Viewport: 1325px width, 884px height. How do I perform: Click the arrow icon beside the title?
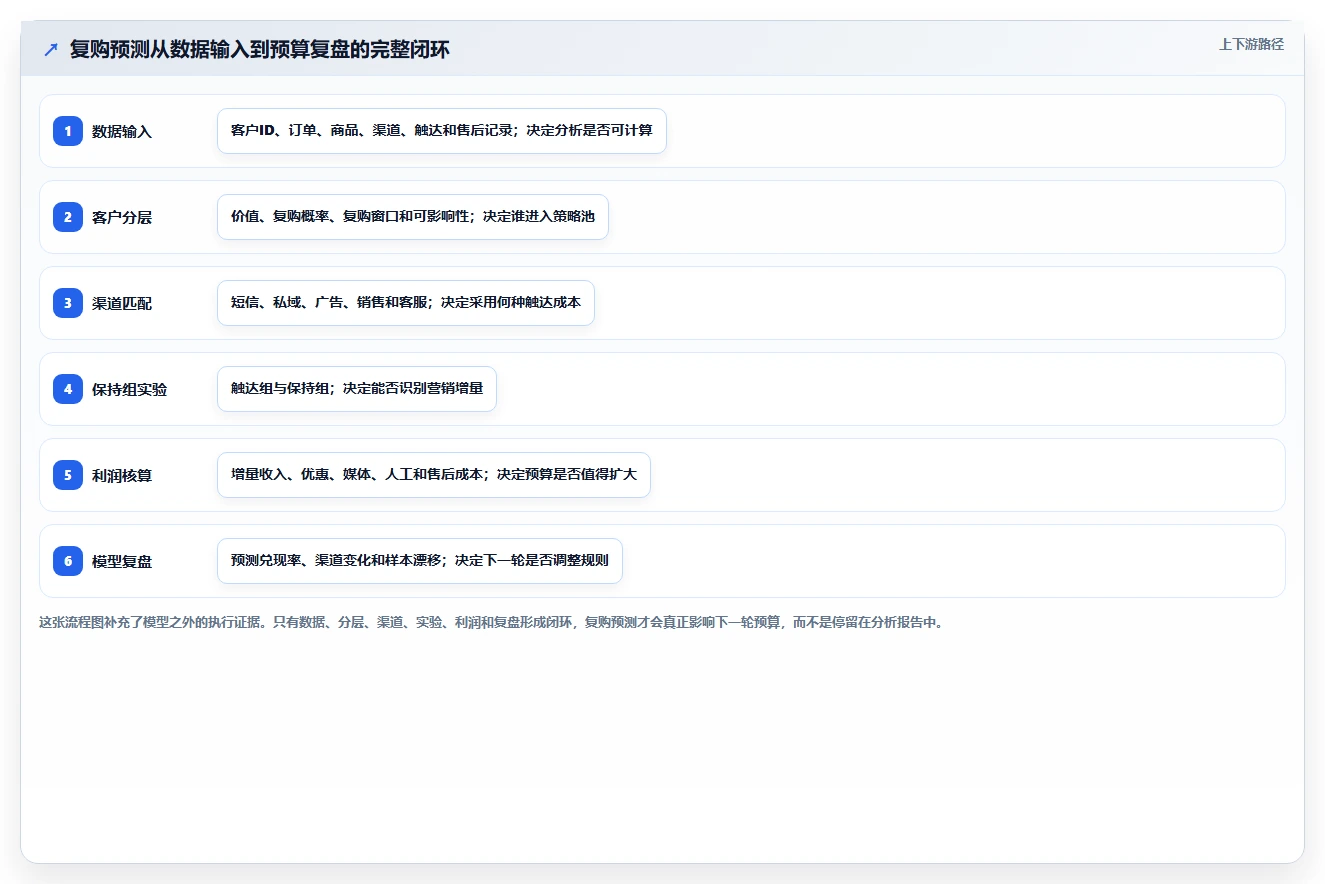click(x=50, y=49)
